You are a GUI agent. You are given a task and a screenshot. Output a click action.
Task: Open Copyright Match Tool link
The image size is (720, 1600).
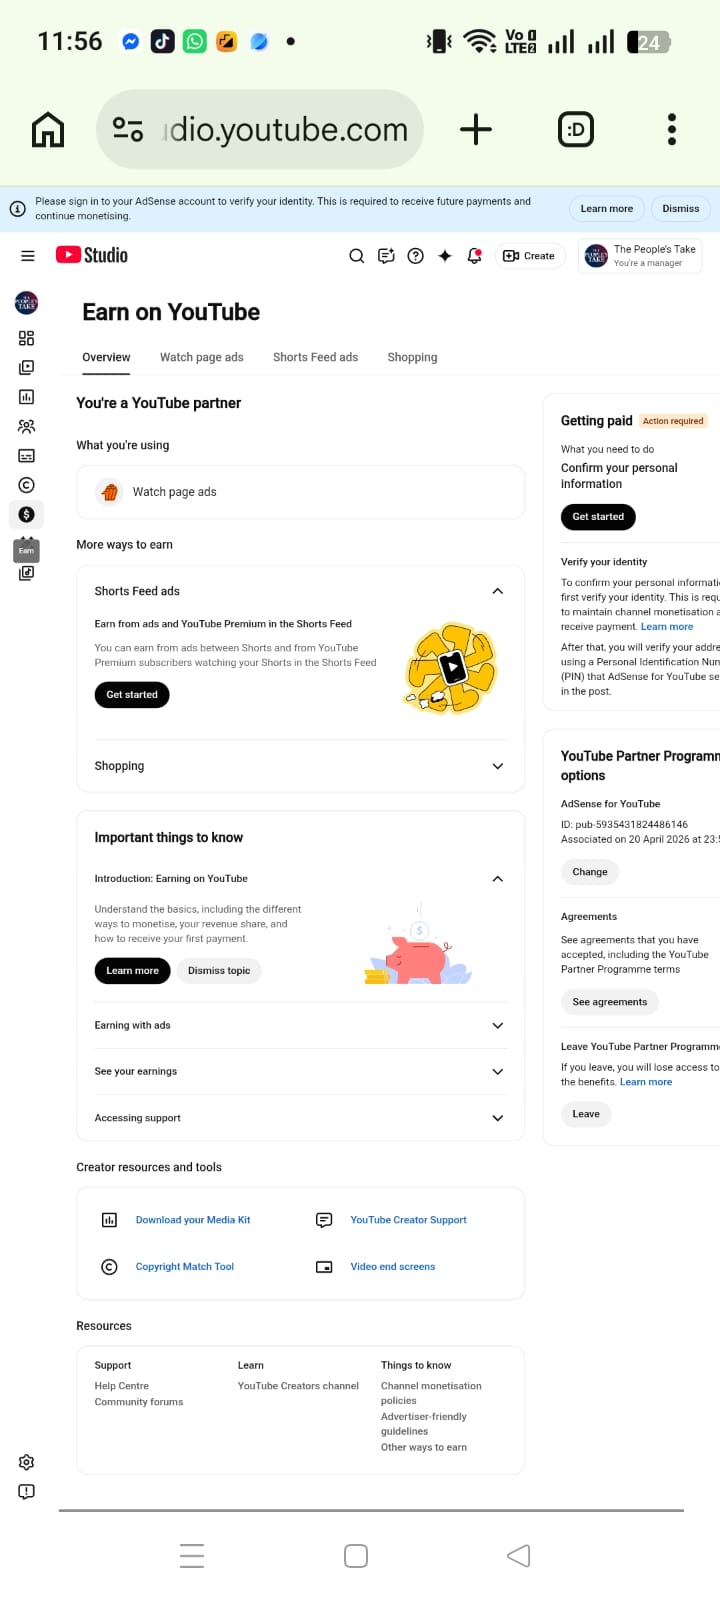click(185, 1266)
